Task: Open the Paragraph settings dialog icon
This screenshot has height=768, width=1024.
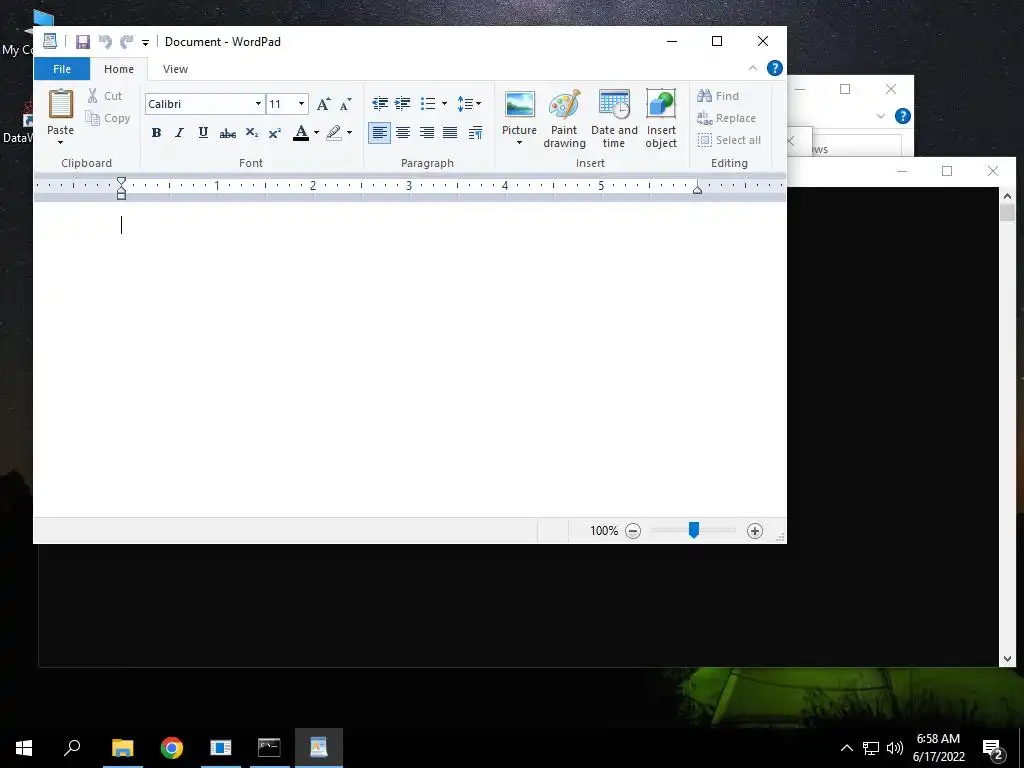Action: 475,133
